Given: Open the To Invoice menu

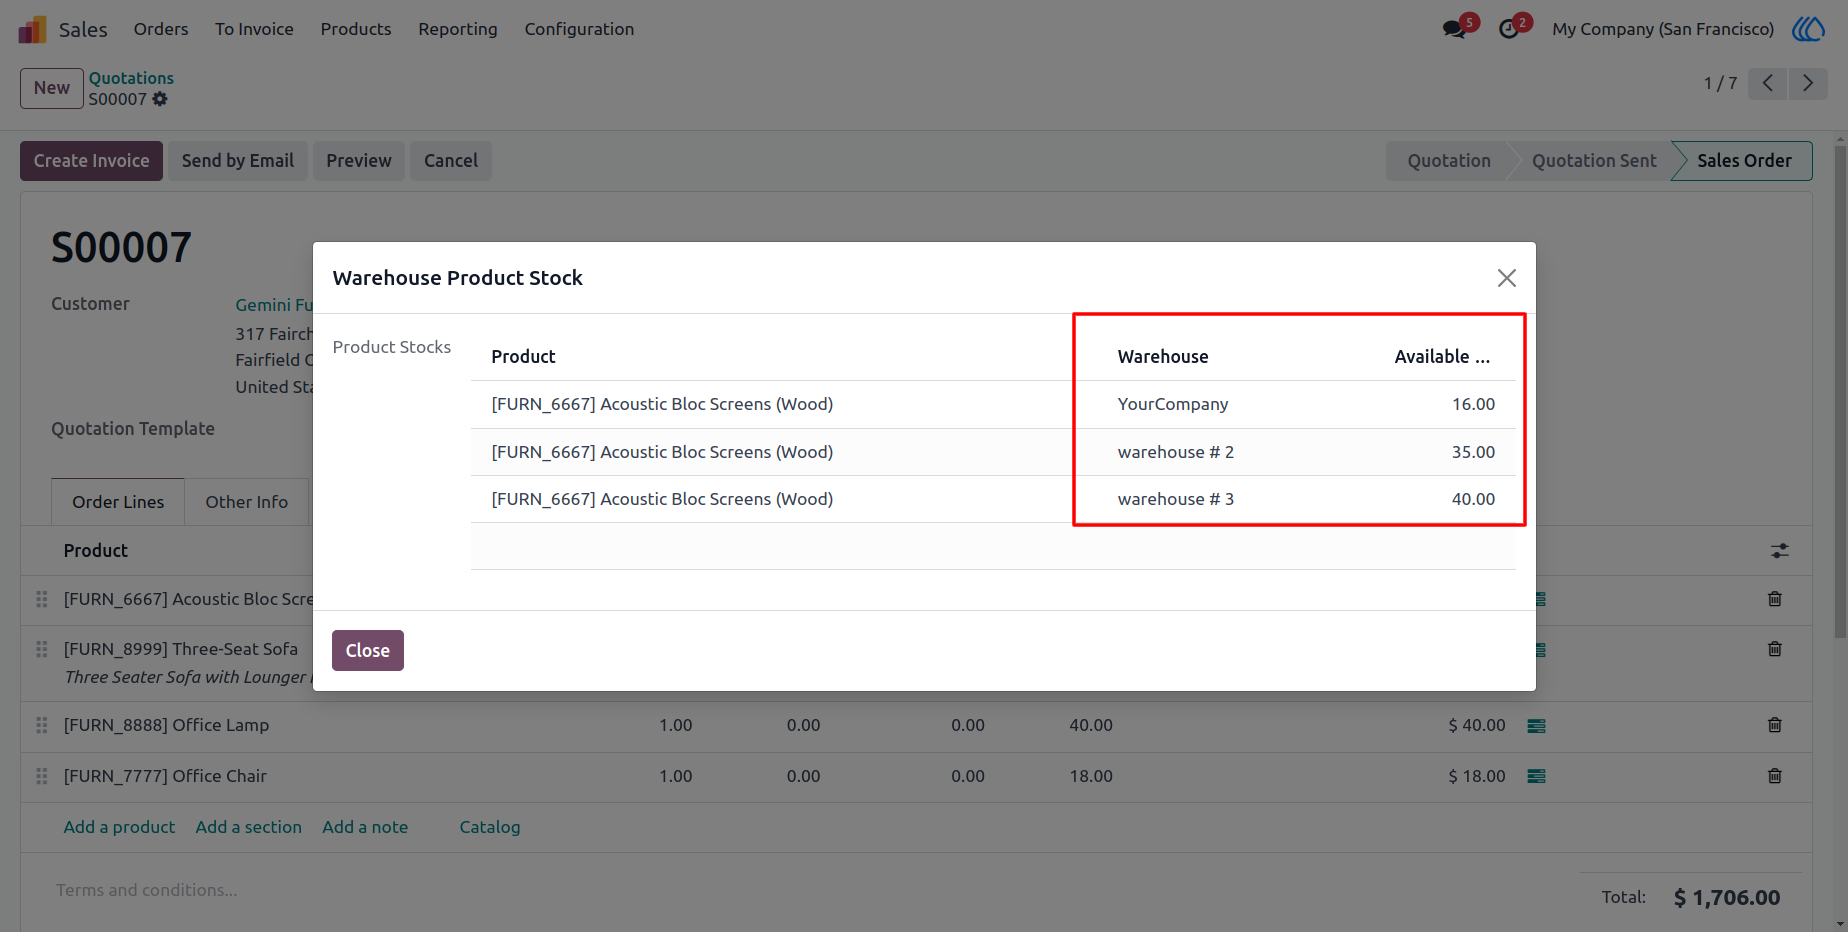Looking at the screenshot, I should 254,29.
